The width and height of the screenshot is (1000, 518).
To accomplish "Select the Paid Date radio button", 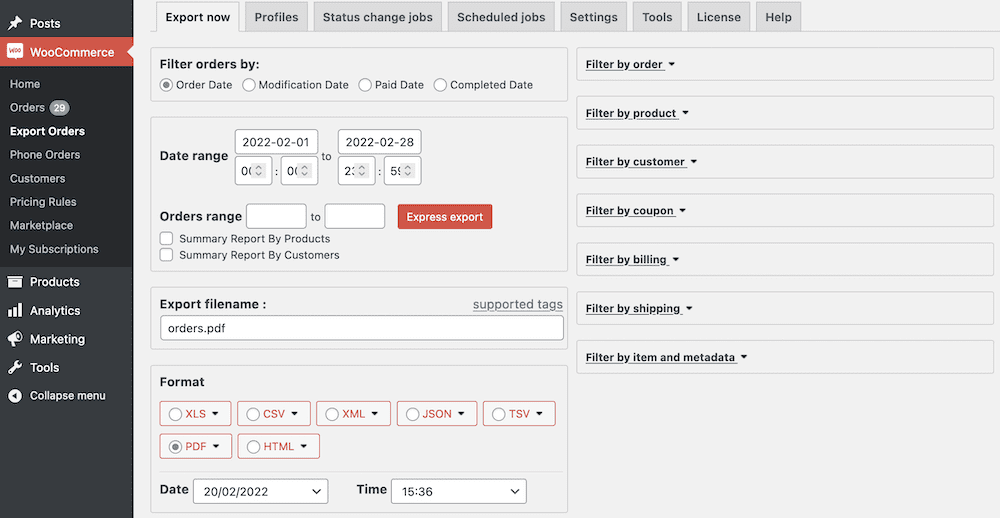I will pos(366,85).
